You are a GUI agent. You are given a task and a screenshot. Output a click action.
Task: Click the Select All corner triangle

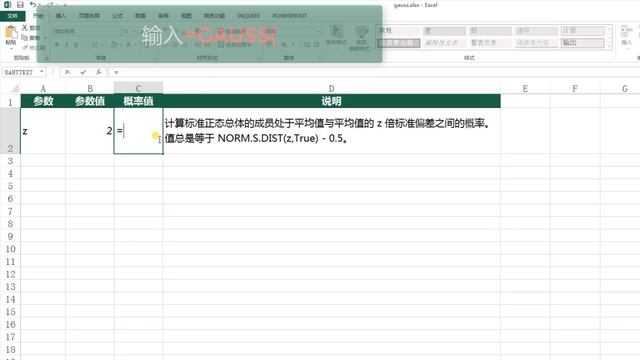pyautogui.click(x=15, y=88)
